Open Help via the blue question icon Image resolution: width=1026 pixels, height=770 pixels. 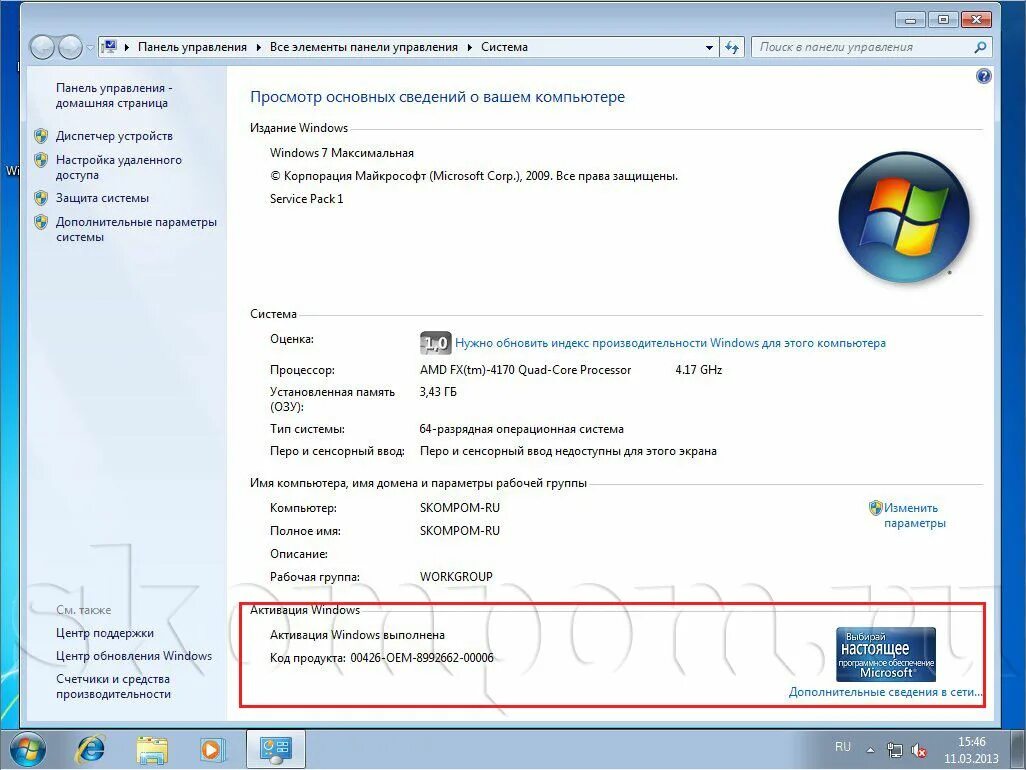point(983,77)
